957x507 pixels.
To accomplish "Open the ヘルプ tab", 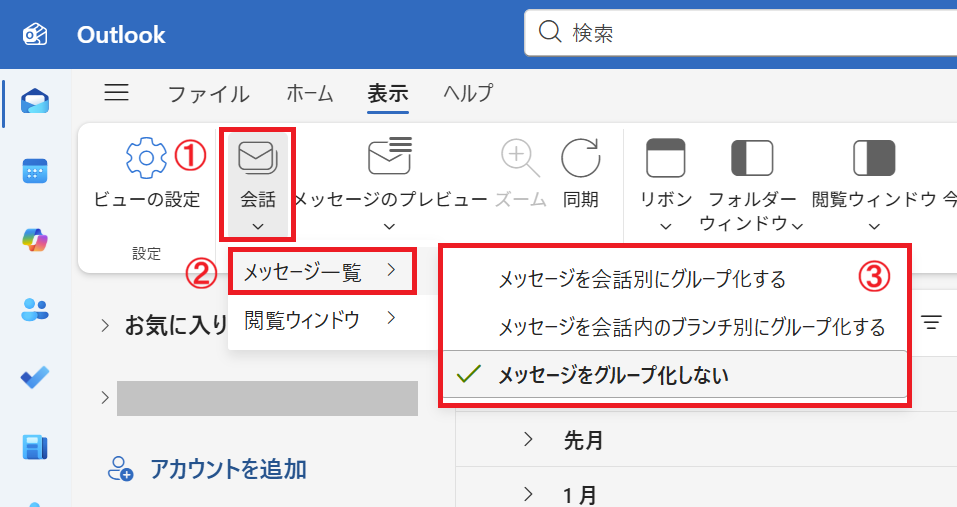I will [x=468, y=94].
